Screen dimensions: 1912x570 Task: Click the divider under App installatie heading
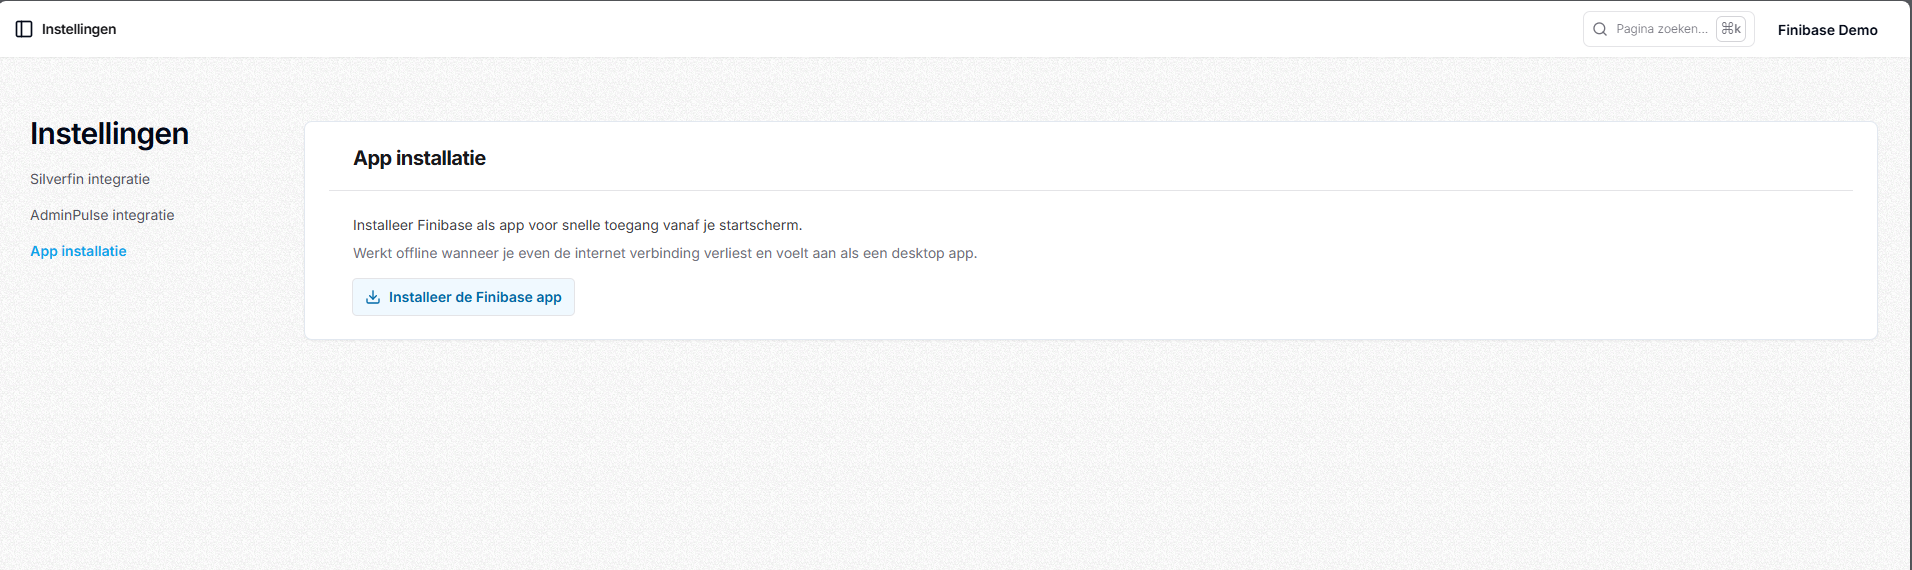(x=1090, y=190)
